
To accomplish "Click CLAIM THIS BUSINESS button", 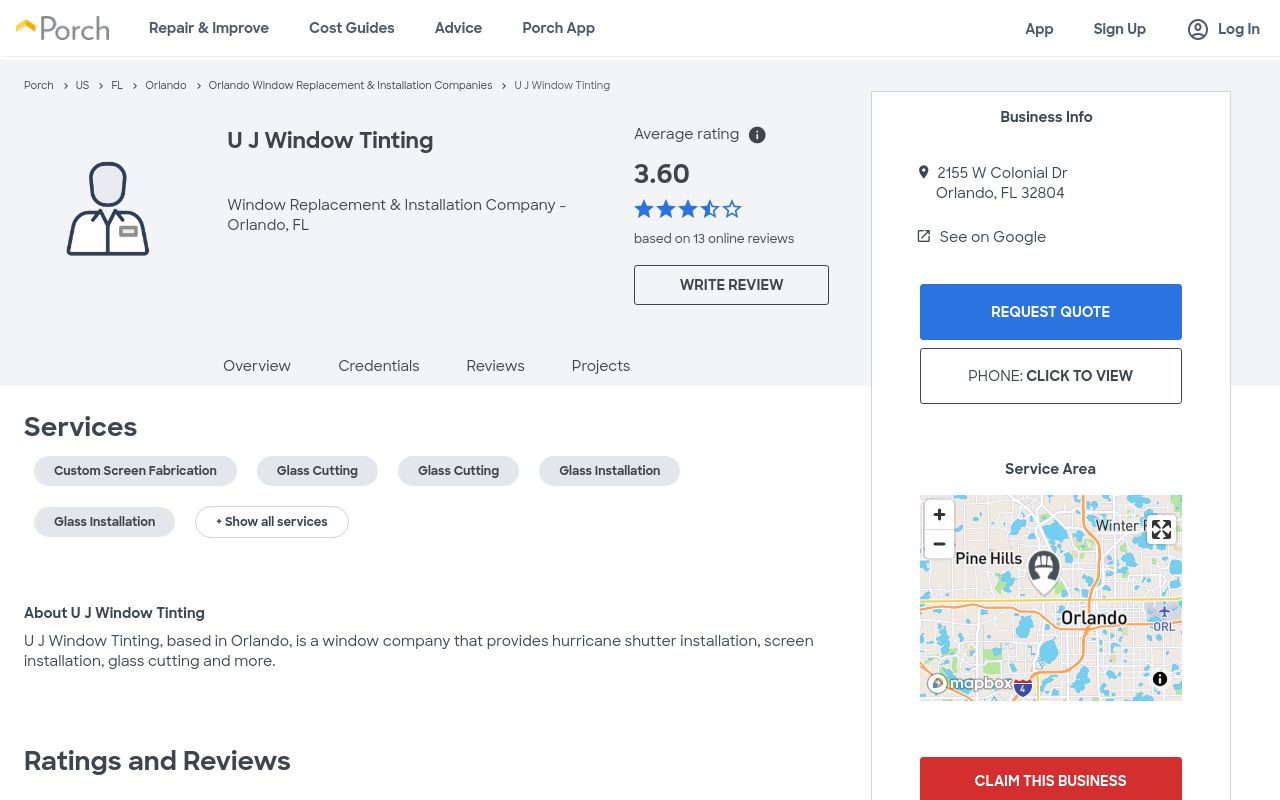I will tap(1051, 779).
